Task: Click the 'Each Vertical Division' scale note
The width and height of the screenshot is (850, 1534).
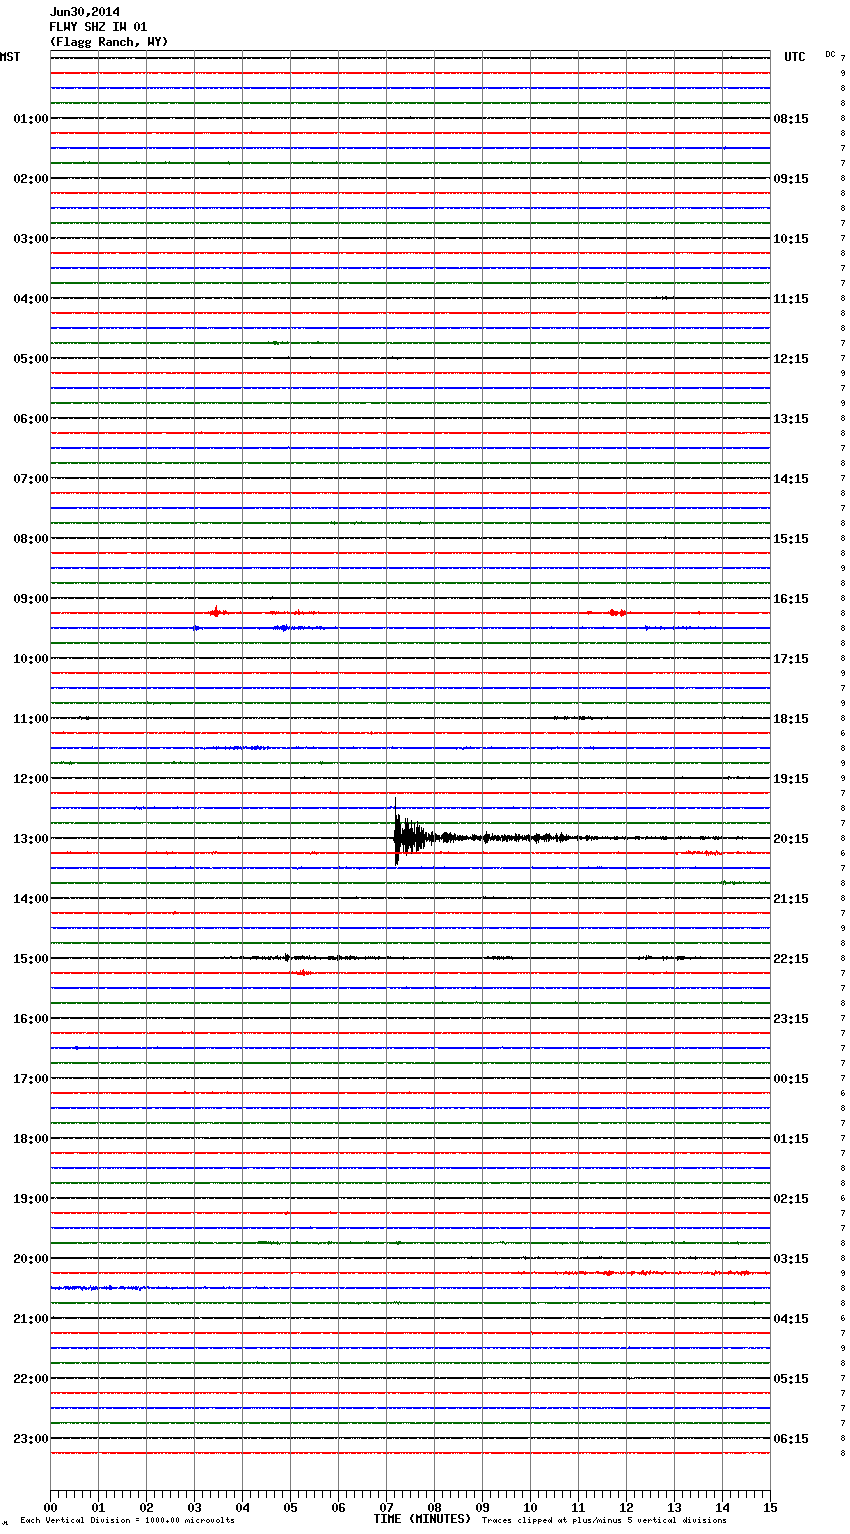Action: coord(127,1521)
